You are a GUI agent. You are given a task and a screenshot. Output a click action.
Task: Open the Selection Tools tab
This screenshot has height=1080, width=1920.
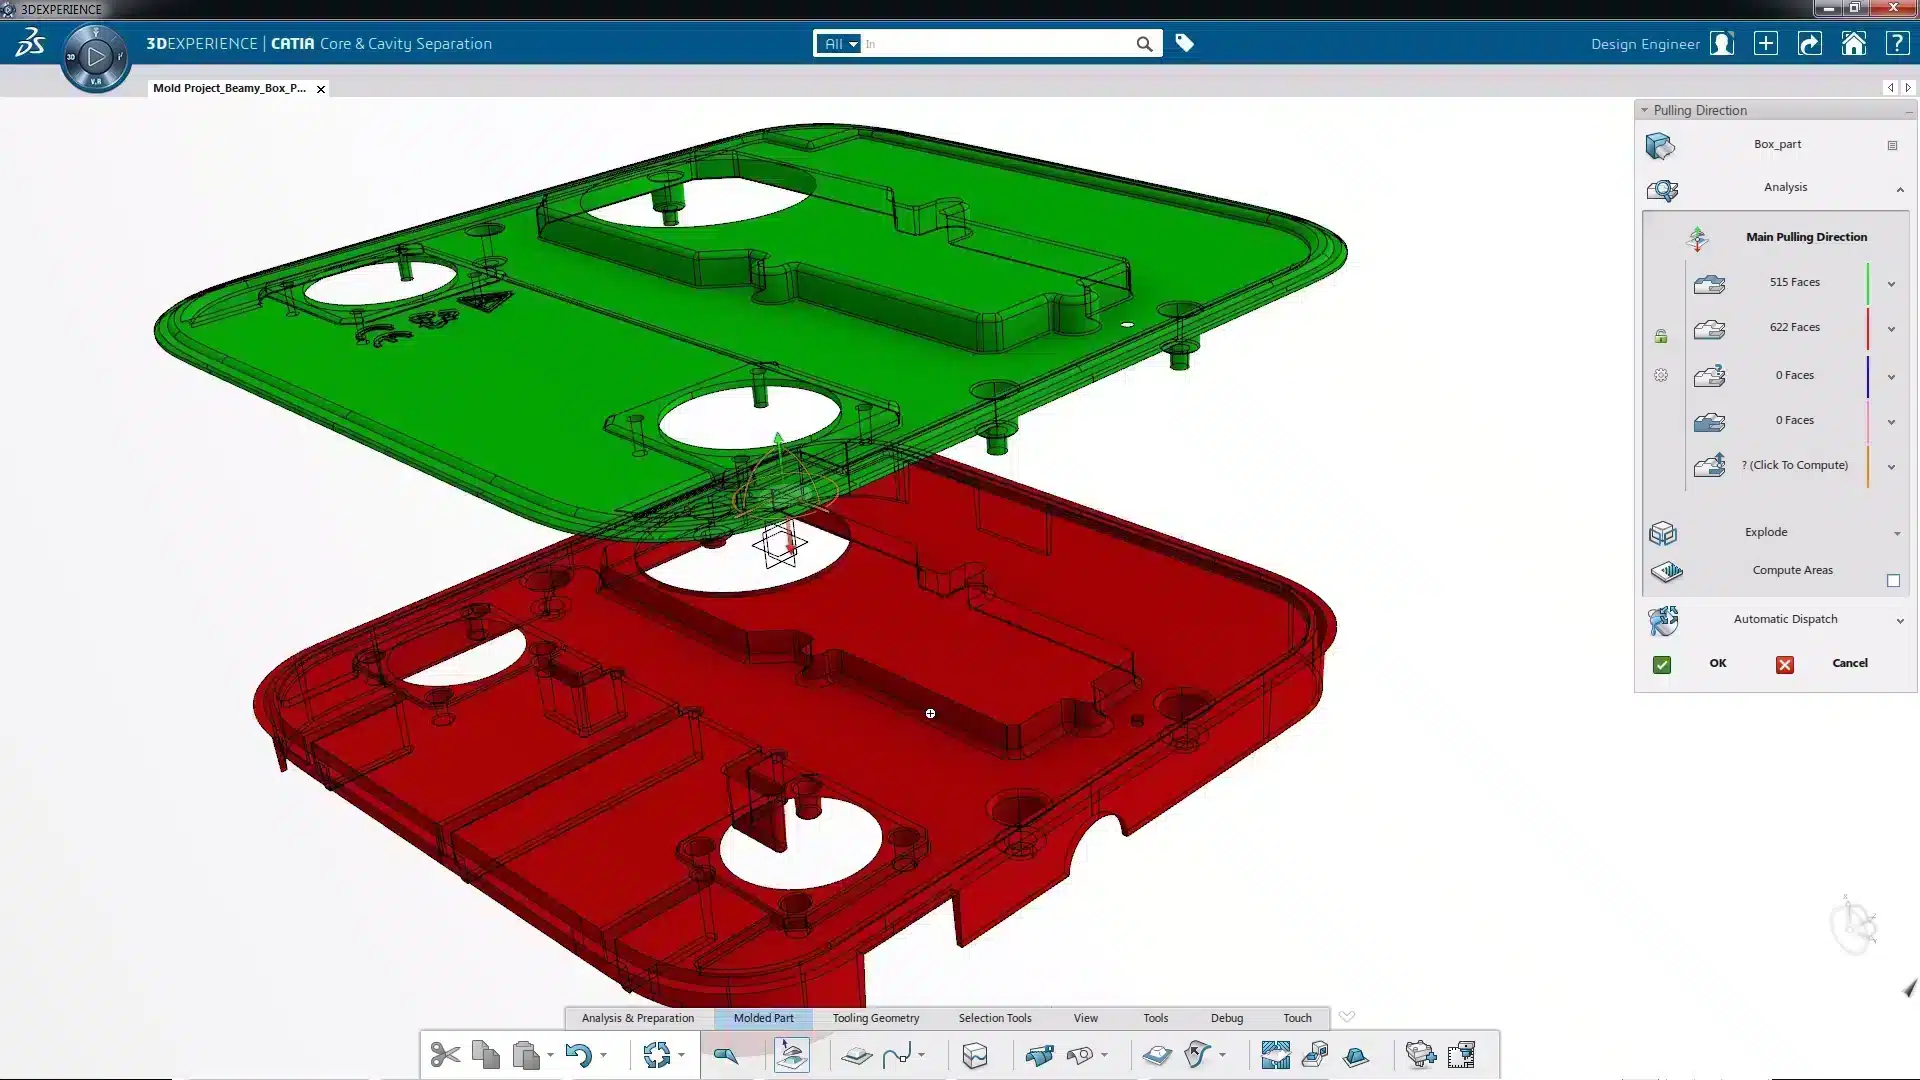[x=994, y=1017]
